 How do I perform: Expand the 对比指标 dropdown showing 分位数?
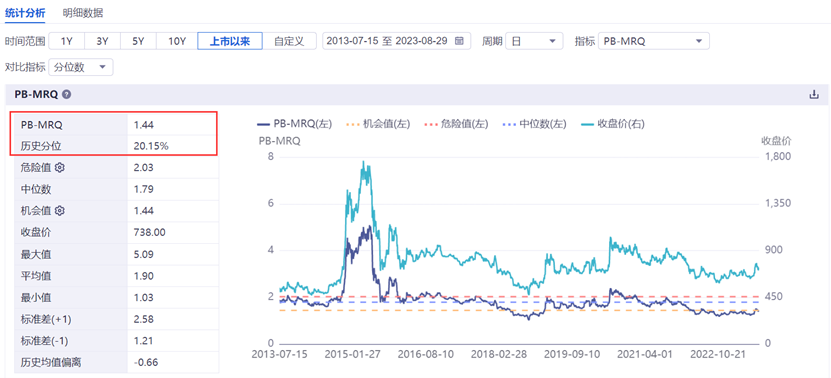[81, 67]
